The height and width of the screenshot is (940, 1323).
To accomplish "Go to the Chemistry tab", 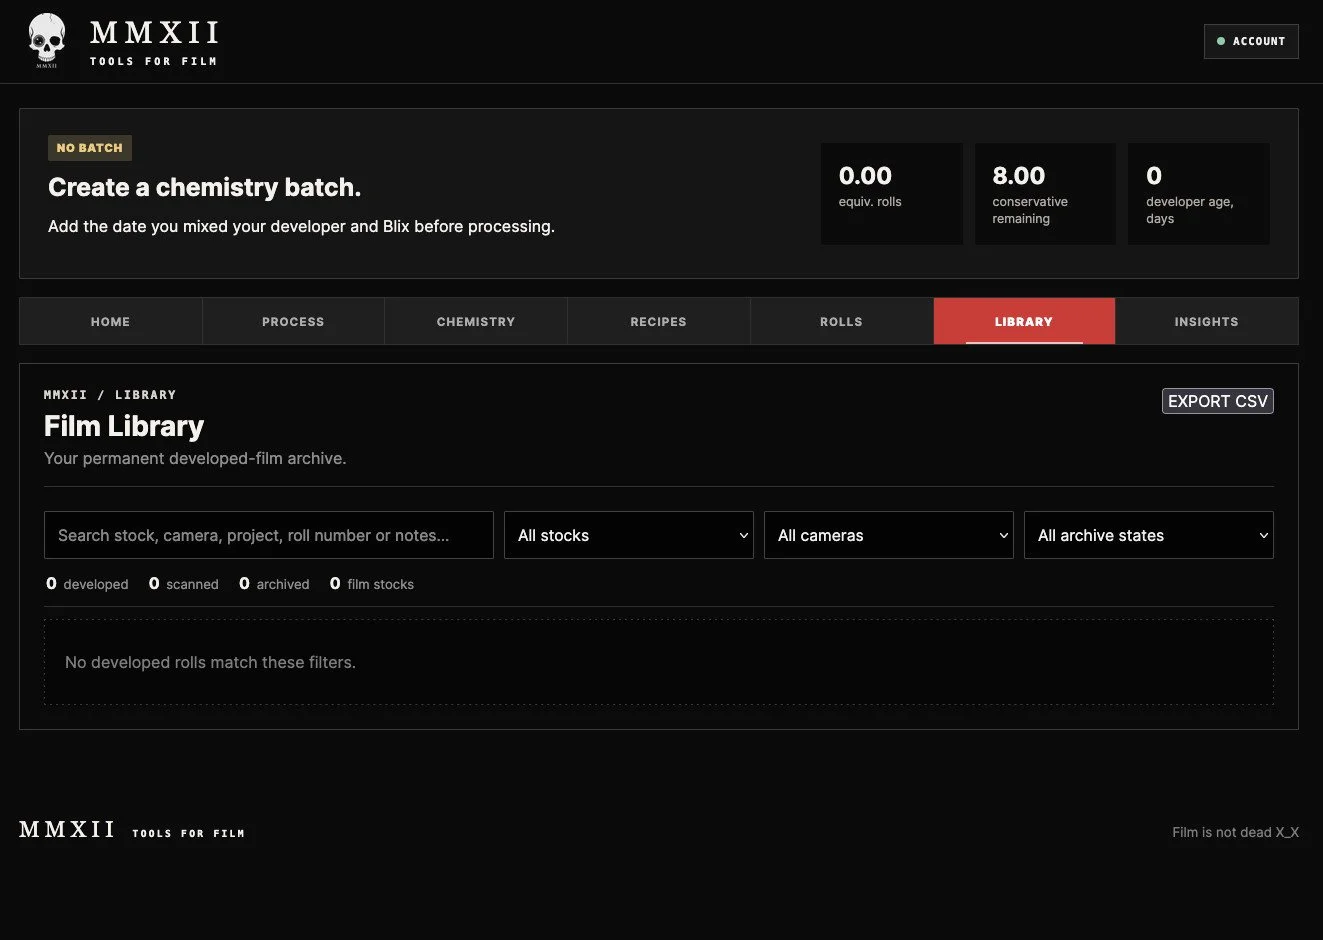I will 476,321.
